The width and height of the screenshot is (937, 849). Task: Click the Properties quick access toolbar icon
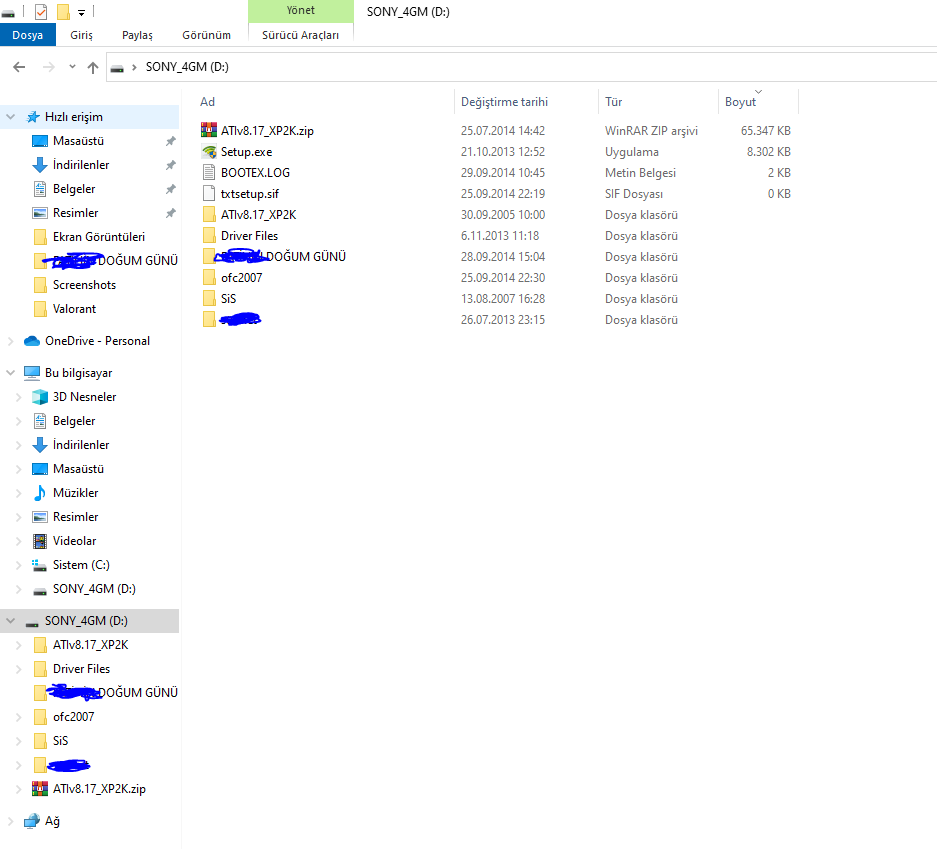click(41, 11)
